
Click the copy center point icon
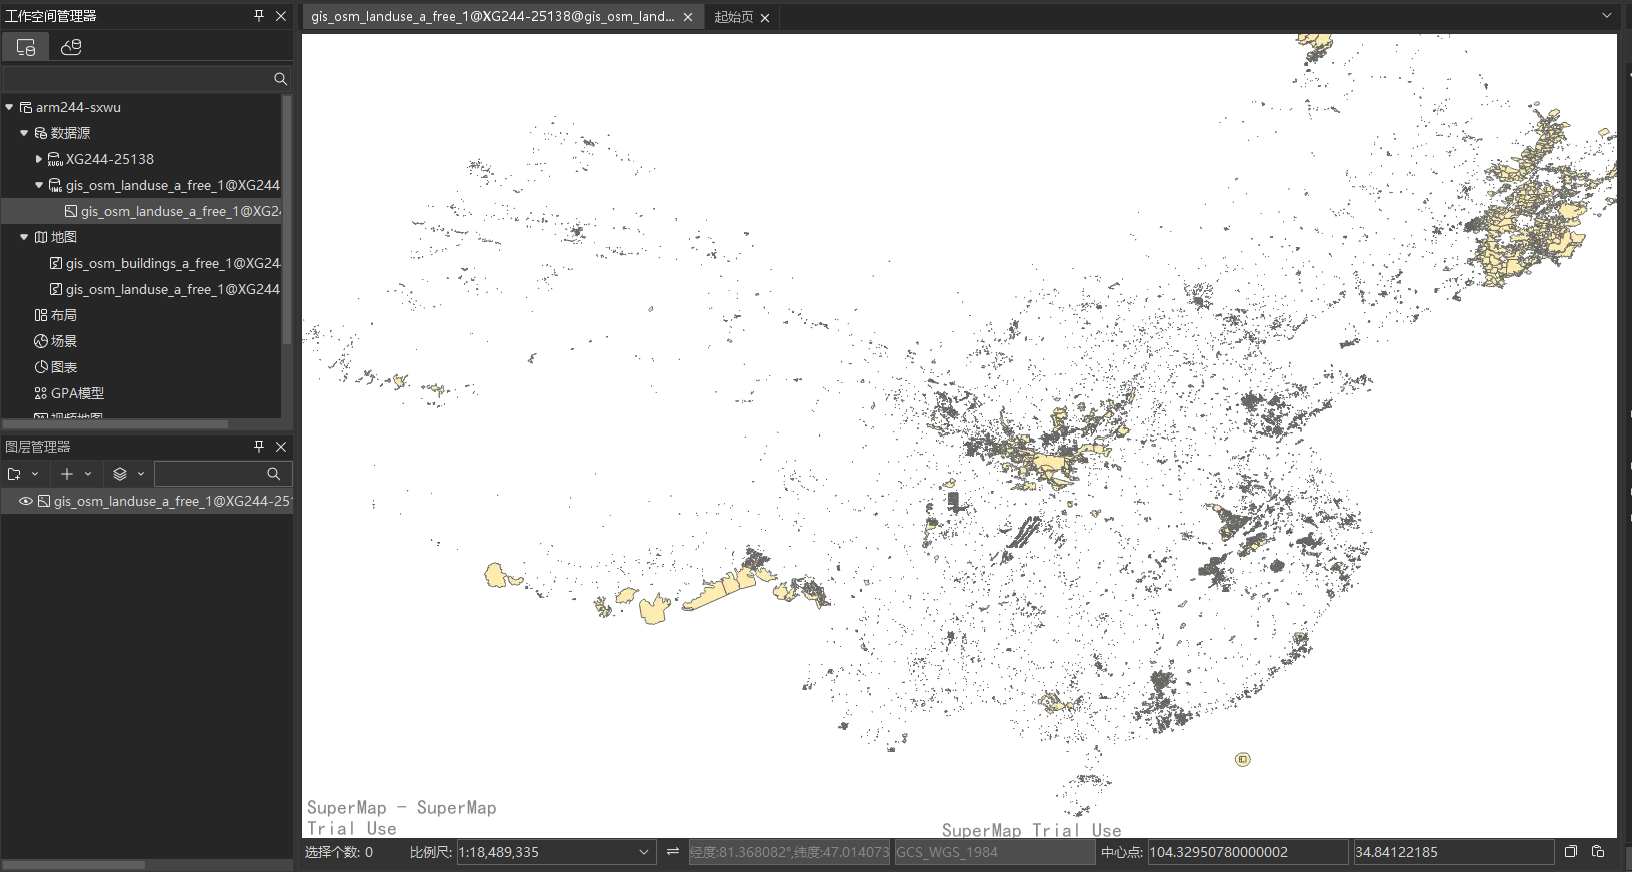pos(1571,852)
